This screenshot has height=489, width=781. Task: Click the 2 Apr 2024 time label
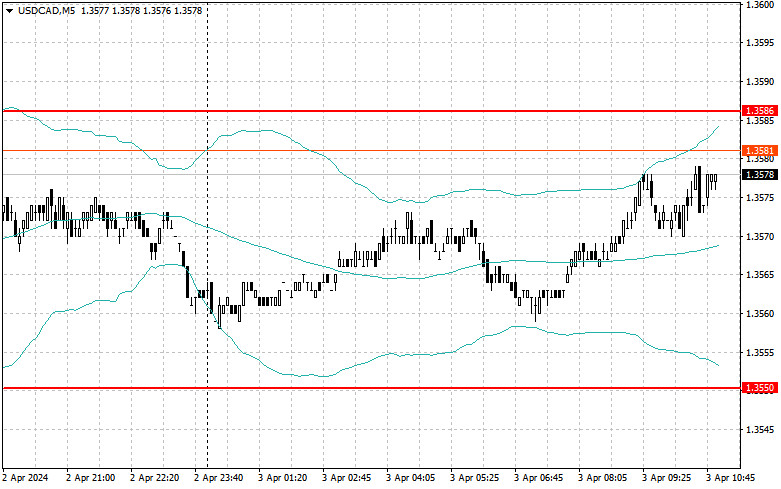(25, 478)
